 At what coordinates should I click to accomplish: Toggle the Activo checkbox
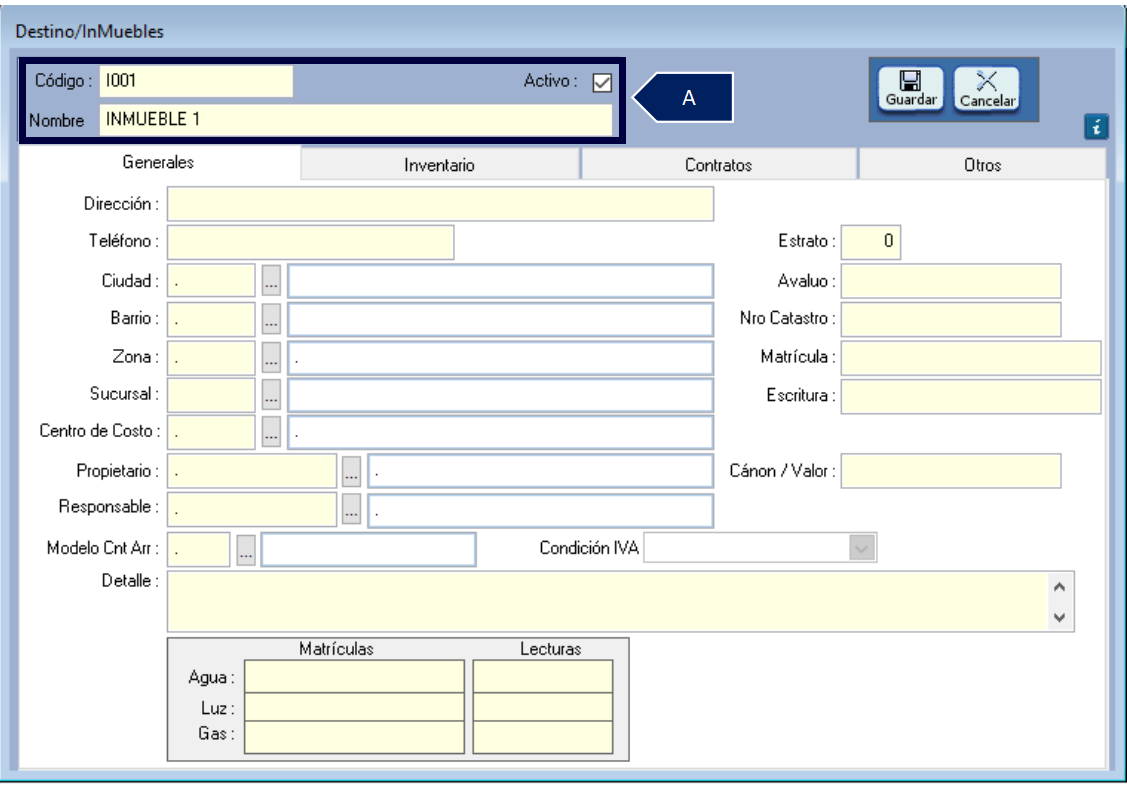pos(602,83)
